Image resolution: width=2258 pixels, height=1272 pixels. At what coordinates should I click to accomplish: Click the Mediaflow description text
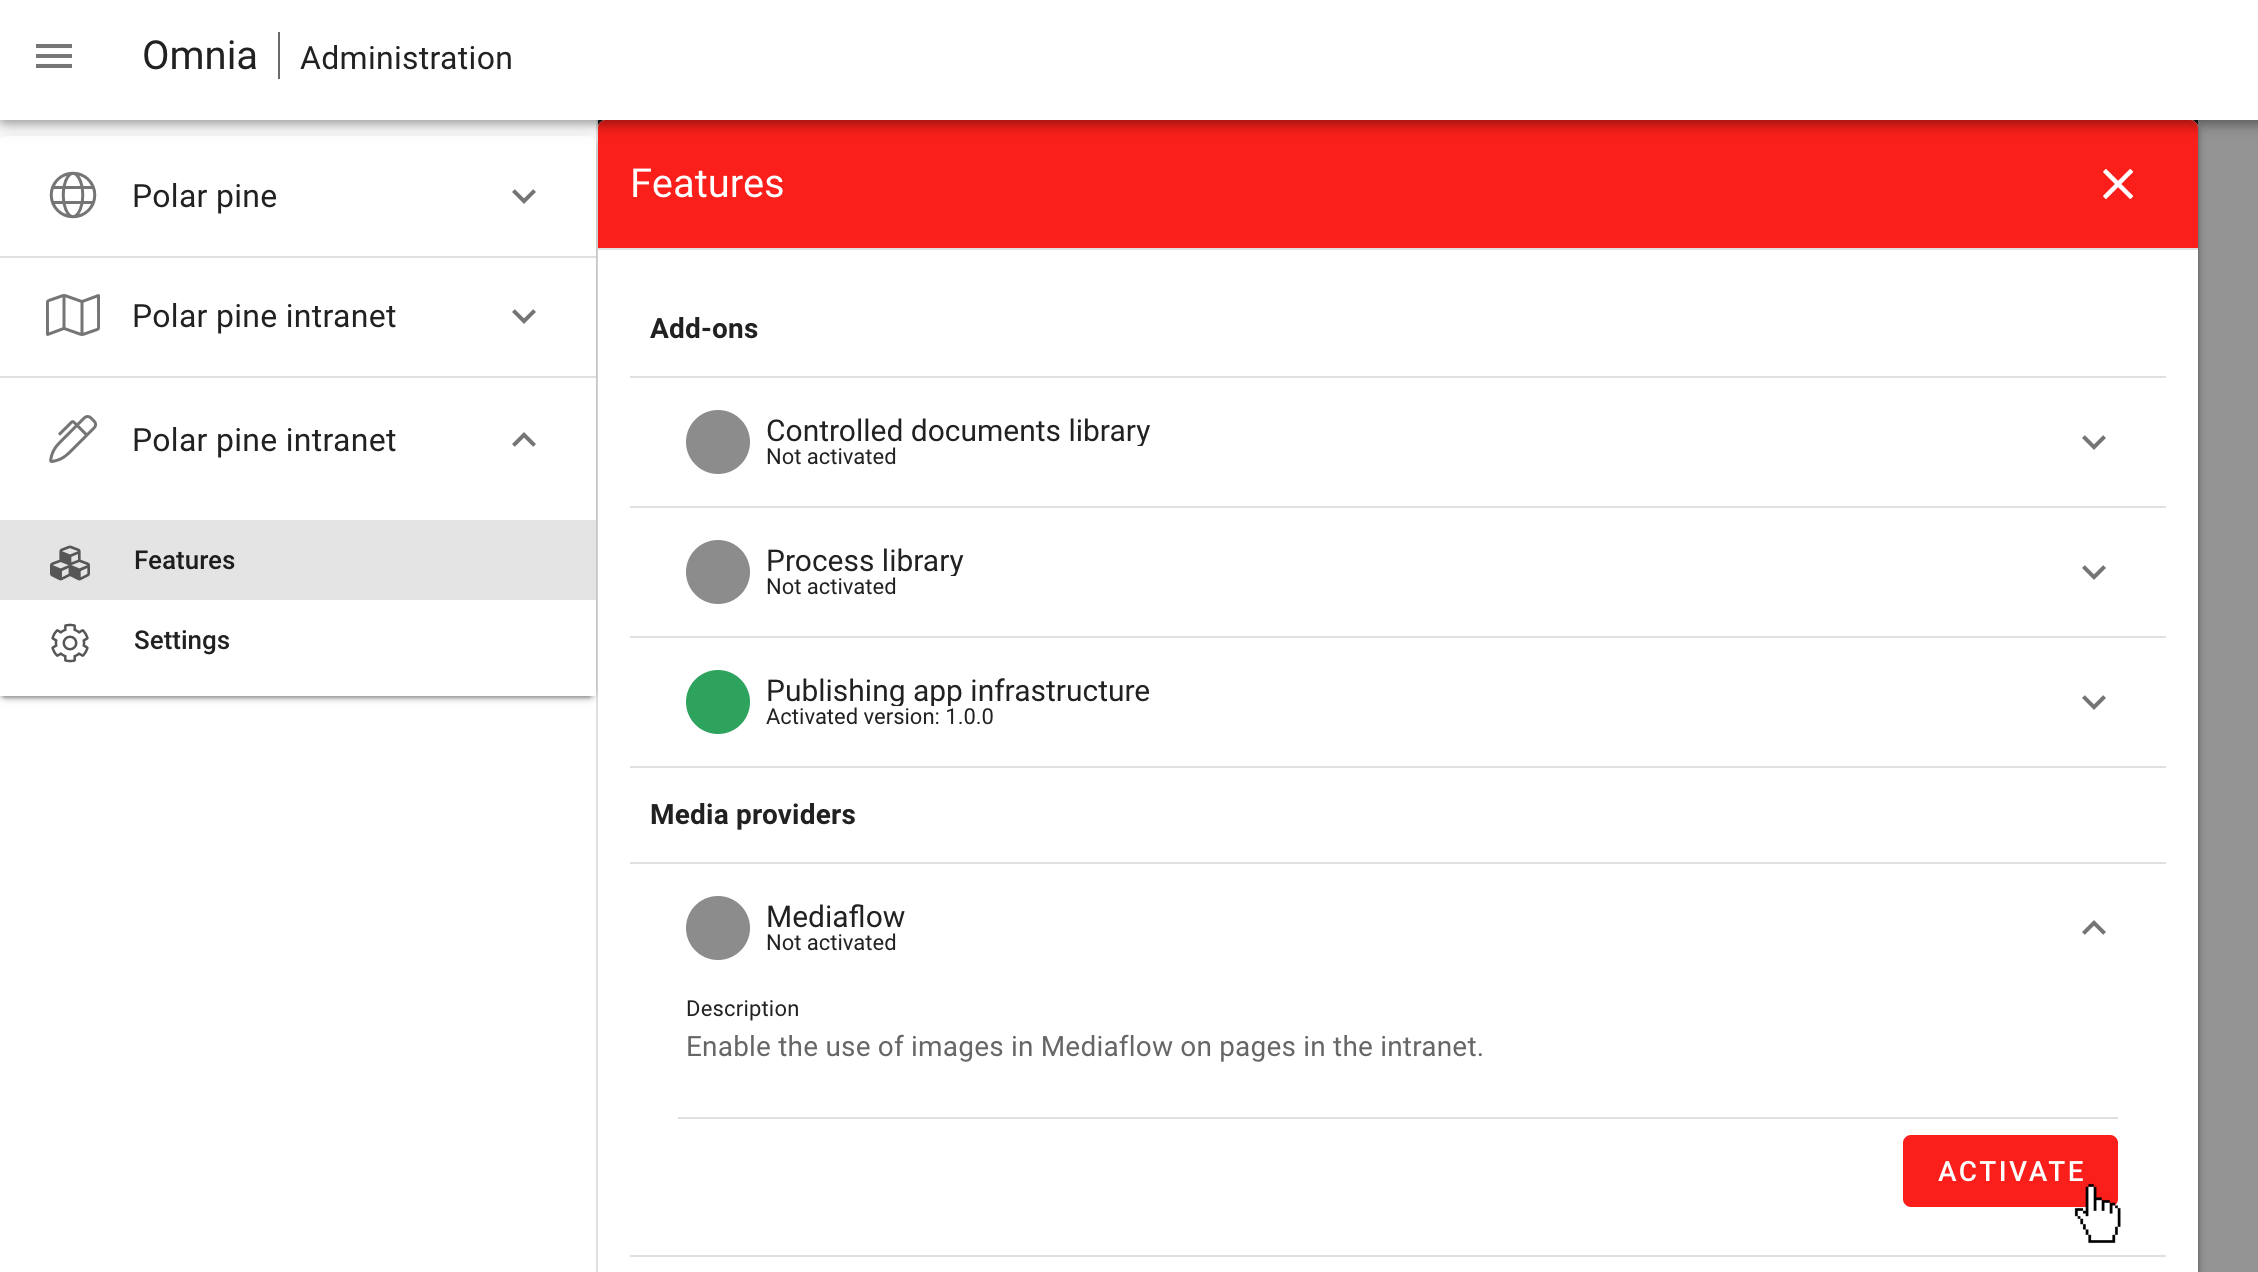click(1085, 1046)
